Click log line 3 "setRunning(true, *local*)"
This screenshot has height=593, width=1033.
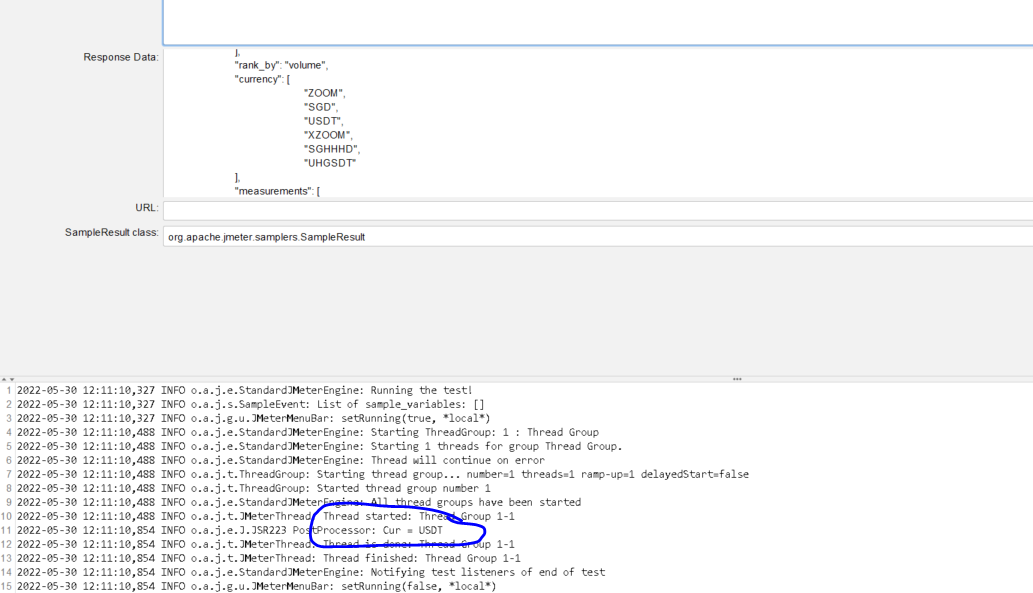click(x=254, y=418)
